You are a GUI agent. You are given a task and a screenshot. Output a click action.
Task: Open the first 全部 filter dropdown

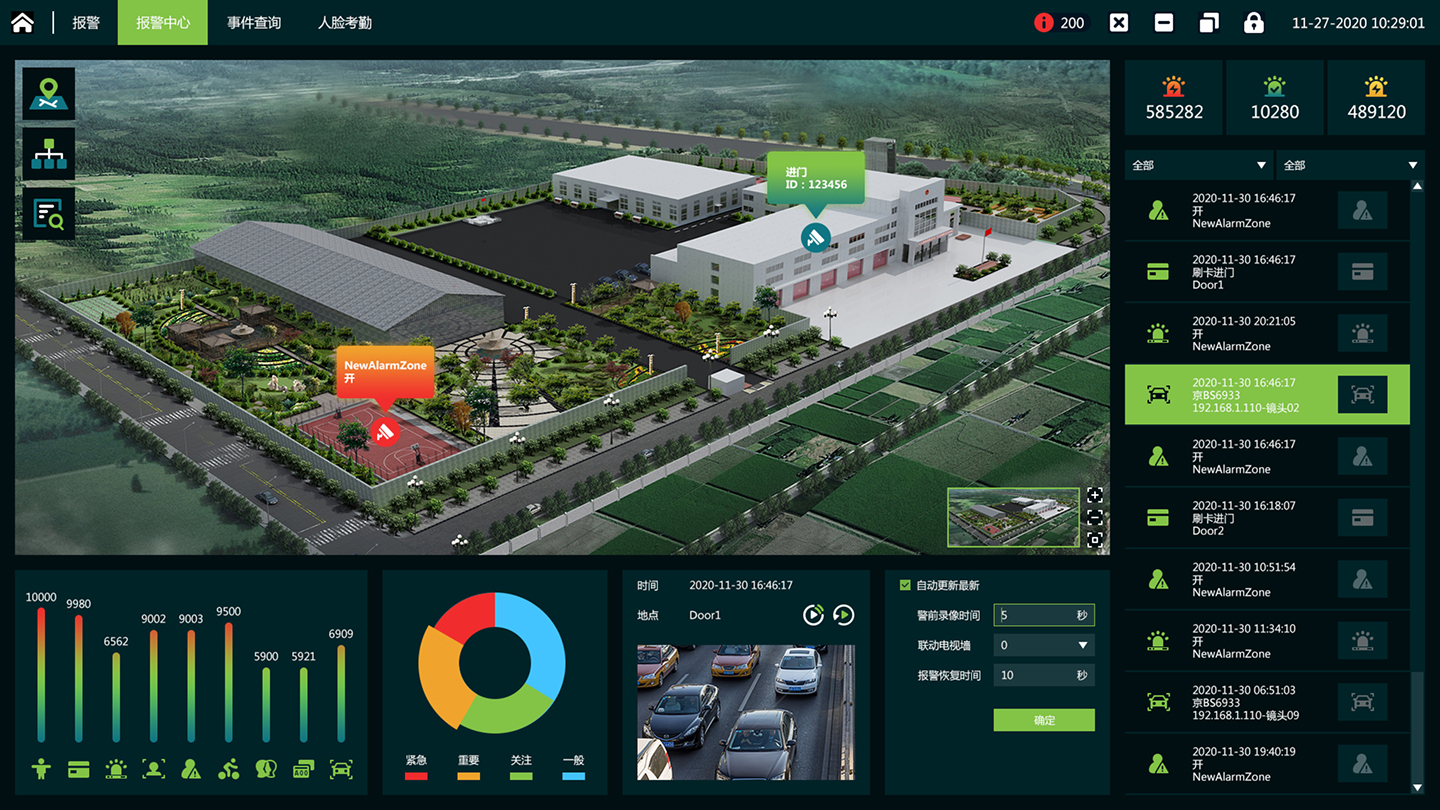1199,165
